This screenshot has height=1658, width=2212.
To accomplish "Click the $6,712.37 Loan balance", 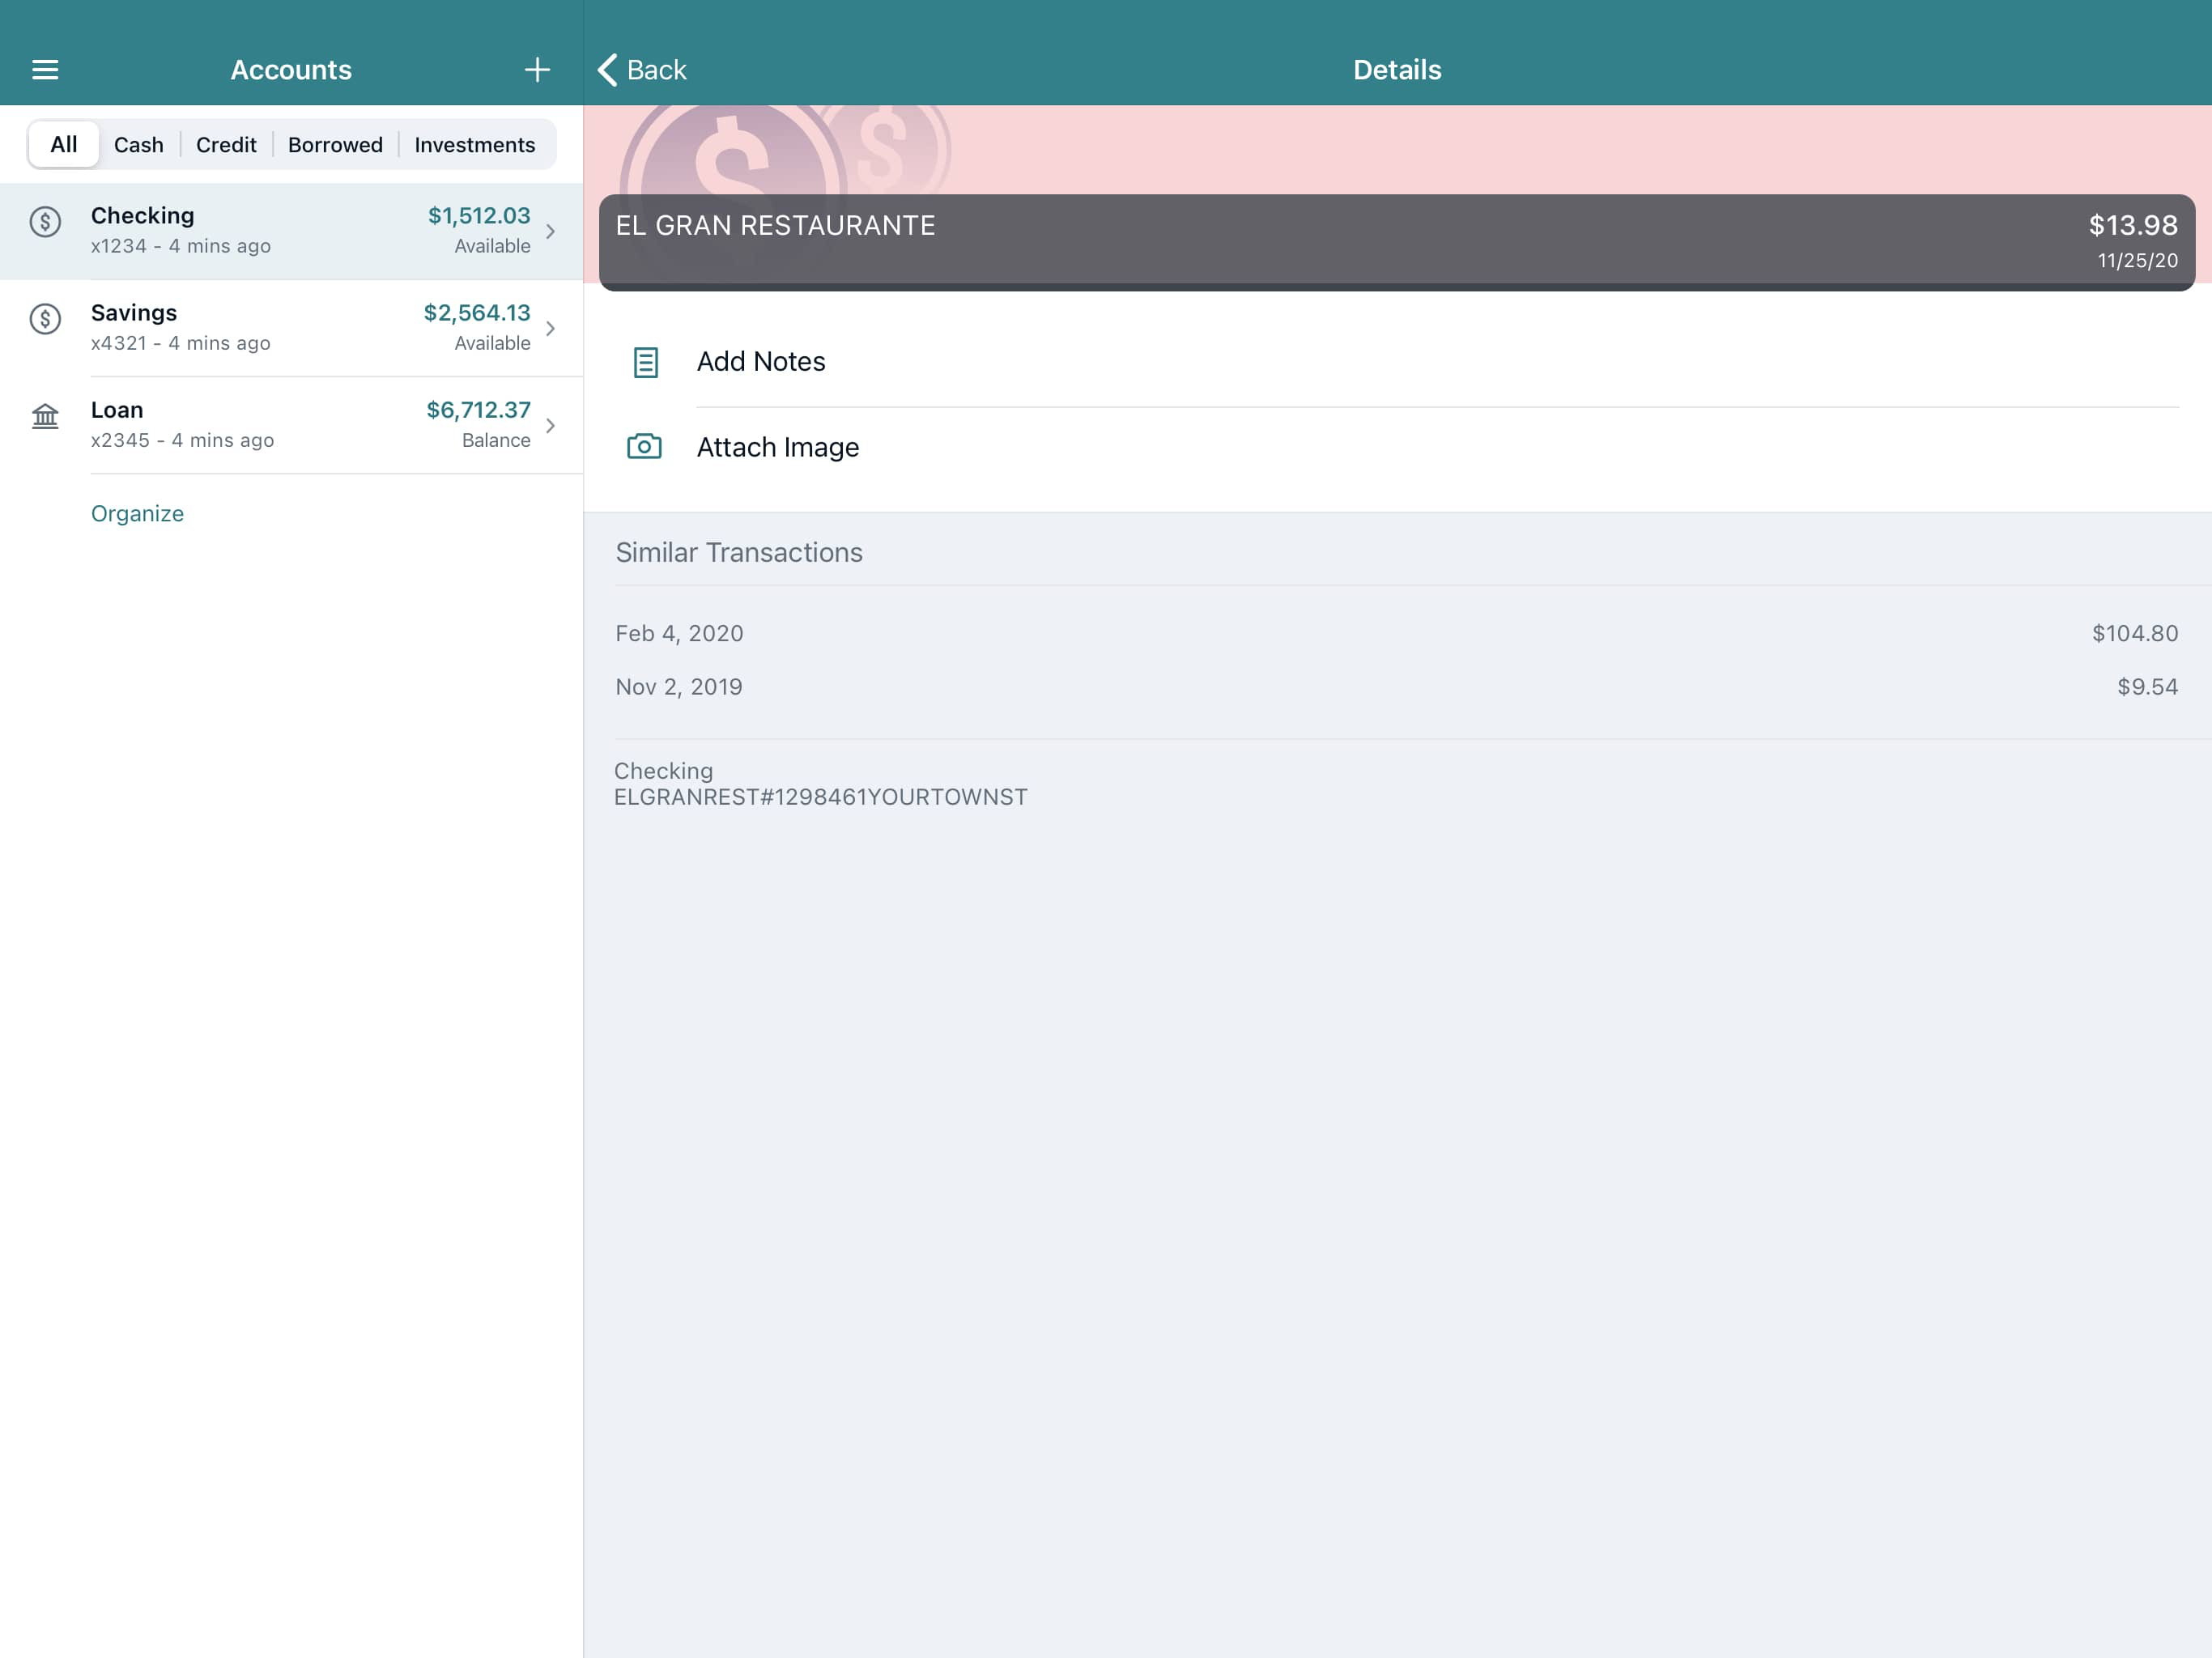I will (478, 410).
